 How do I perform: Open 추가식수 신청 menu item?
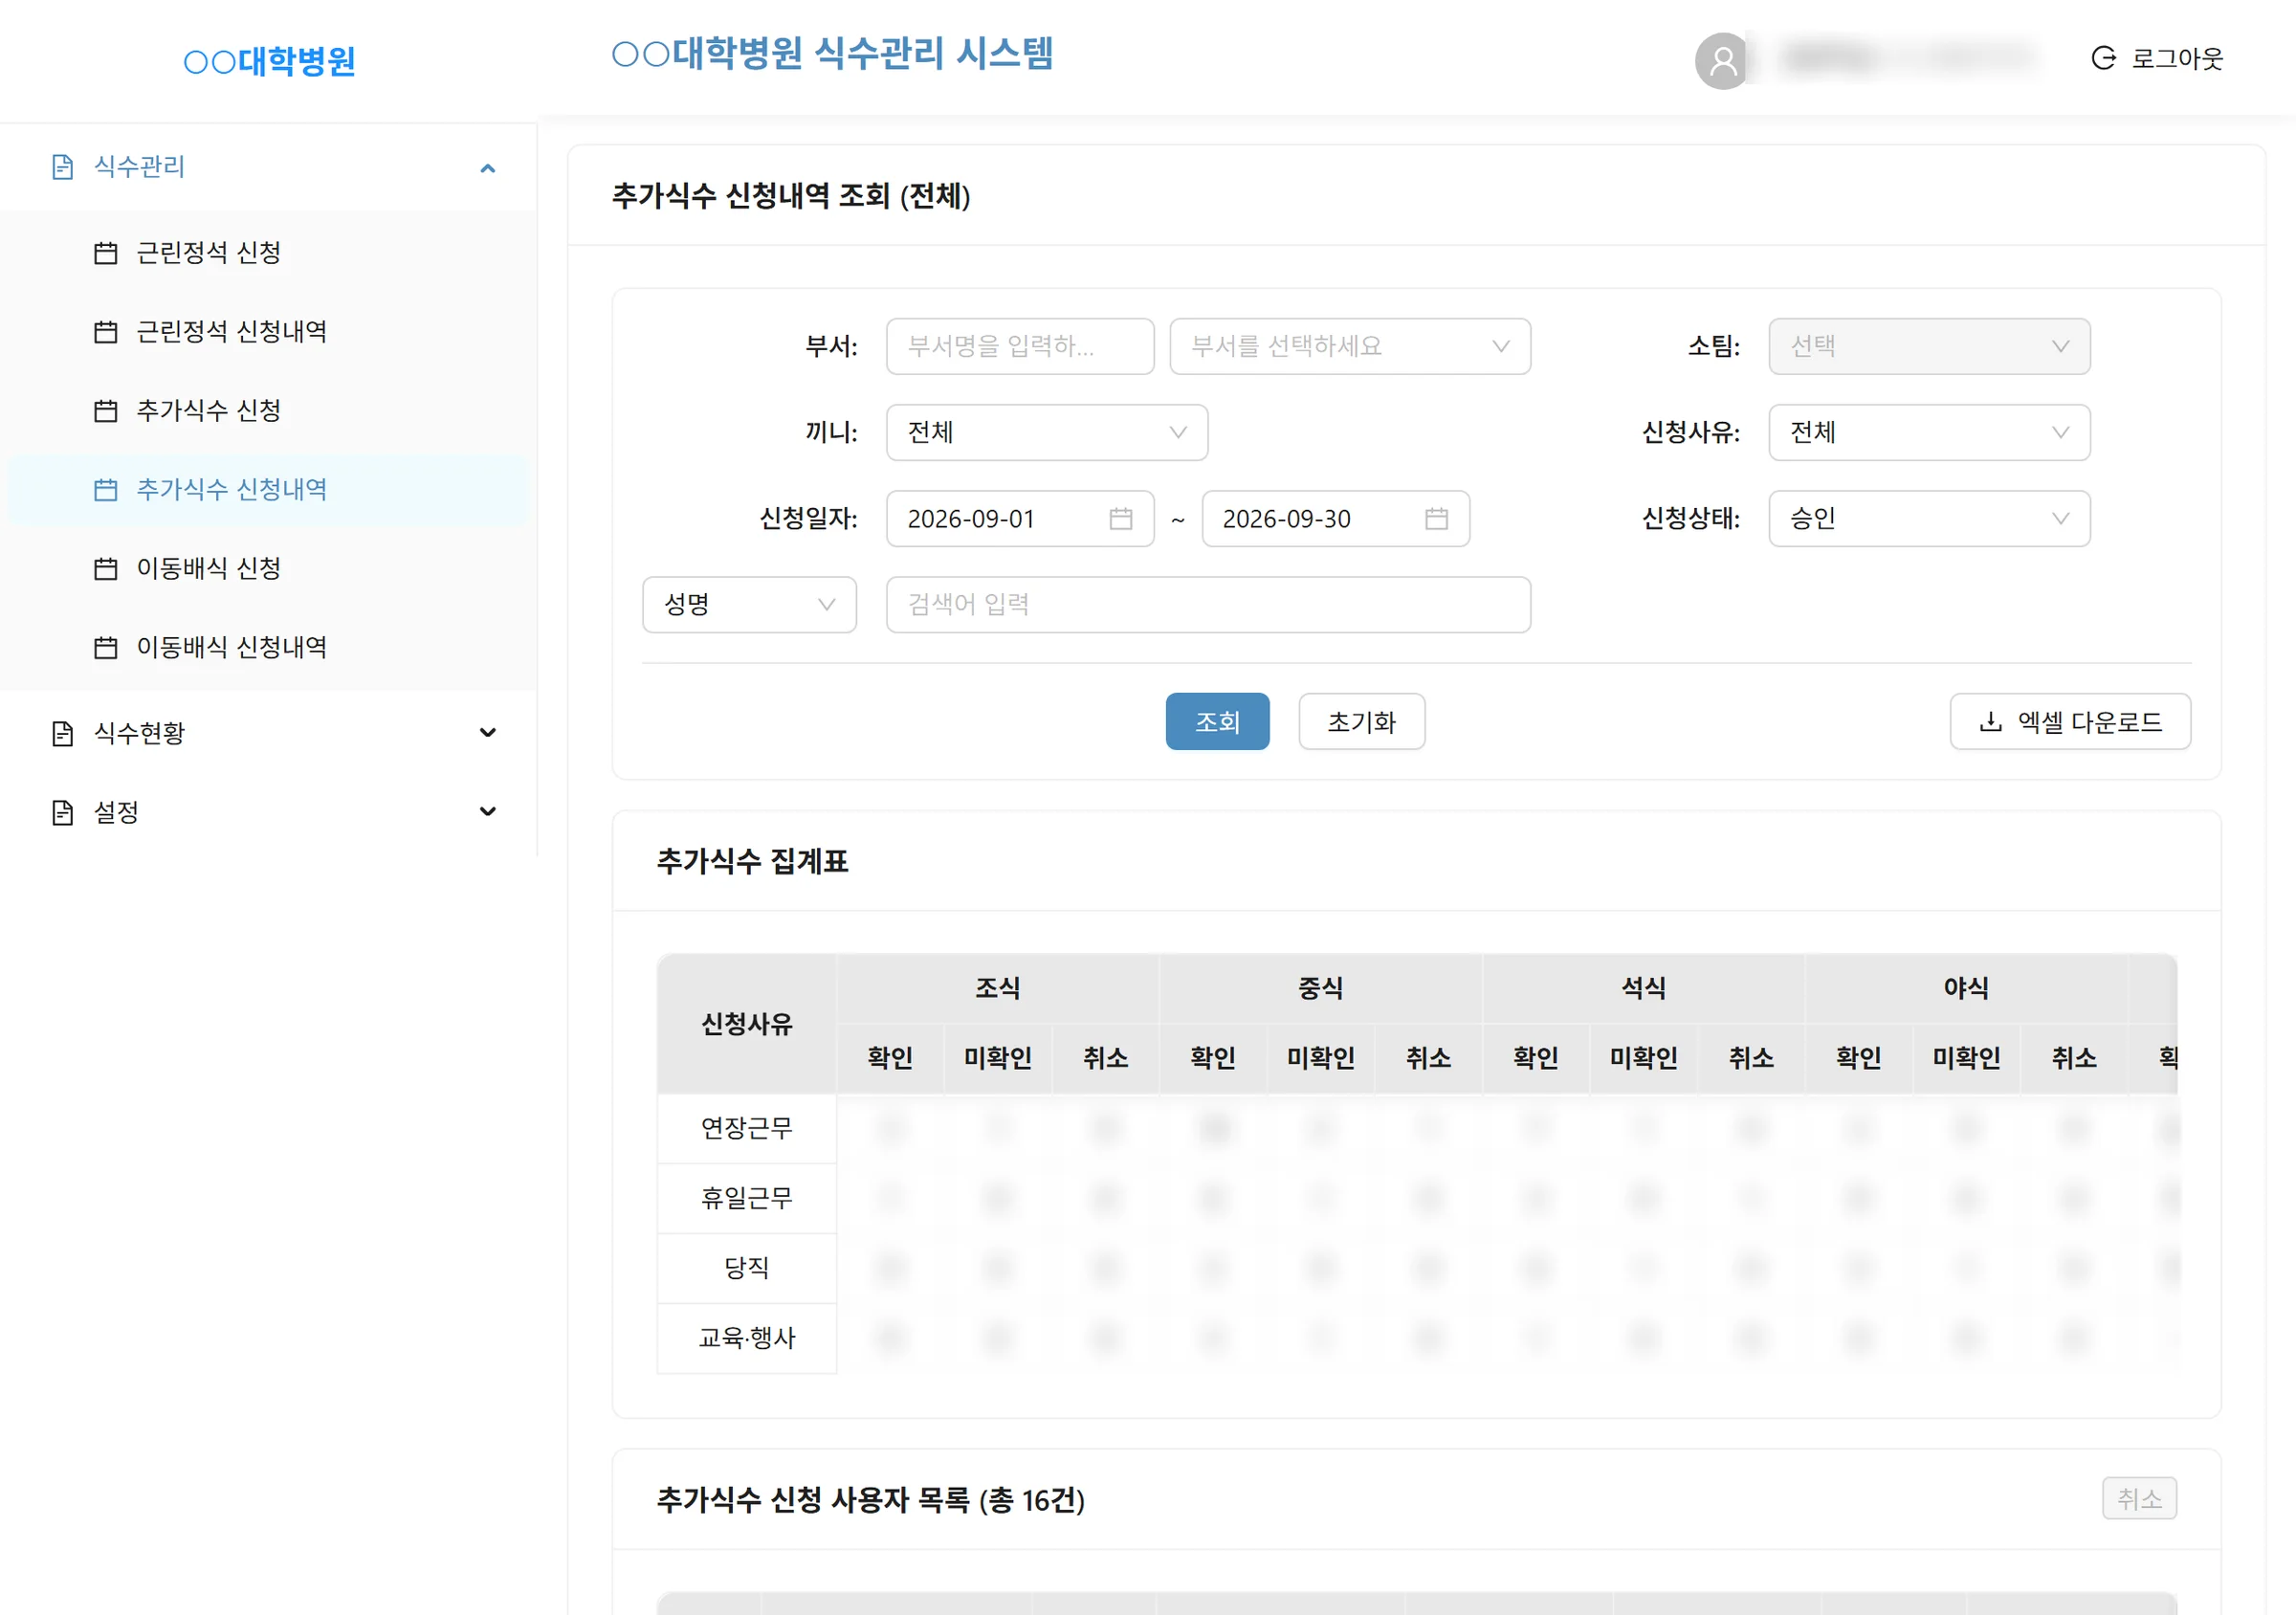click(268, 411)
